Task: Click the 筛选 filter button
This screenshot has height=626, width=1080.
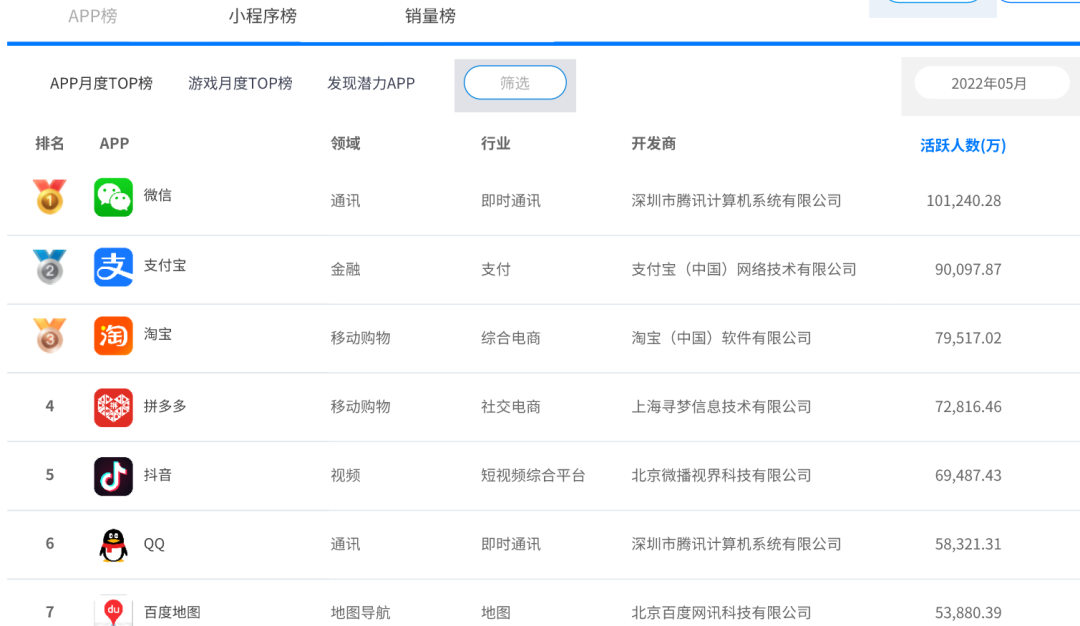Action: coord(515,83)
